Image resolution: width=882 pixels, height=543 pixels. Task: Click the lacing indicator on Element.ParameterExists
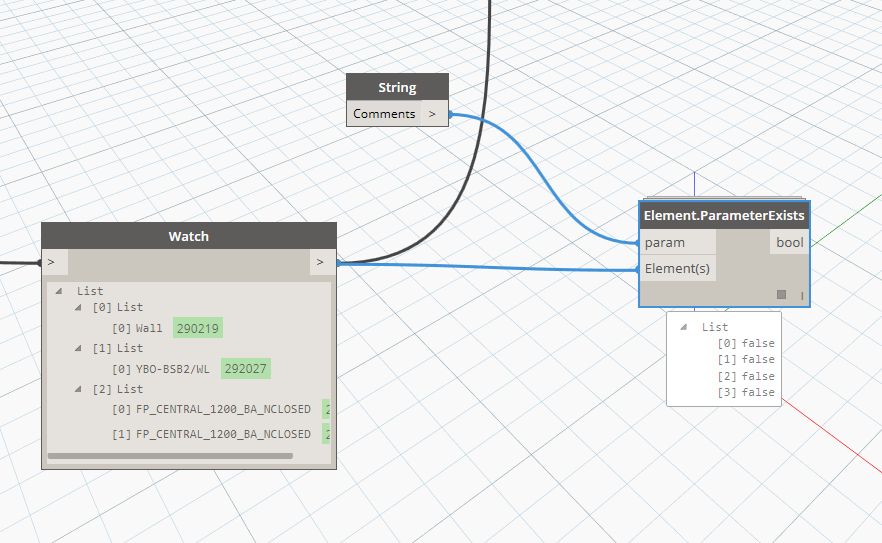[x=802, y=295]
